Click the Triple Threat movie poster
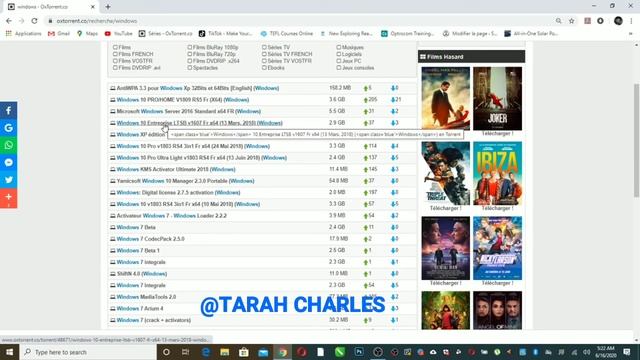This screenshot has width=640, height=360. click(445, 173)
